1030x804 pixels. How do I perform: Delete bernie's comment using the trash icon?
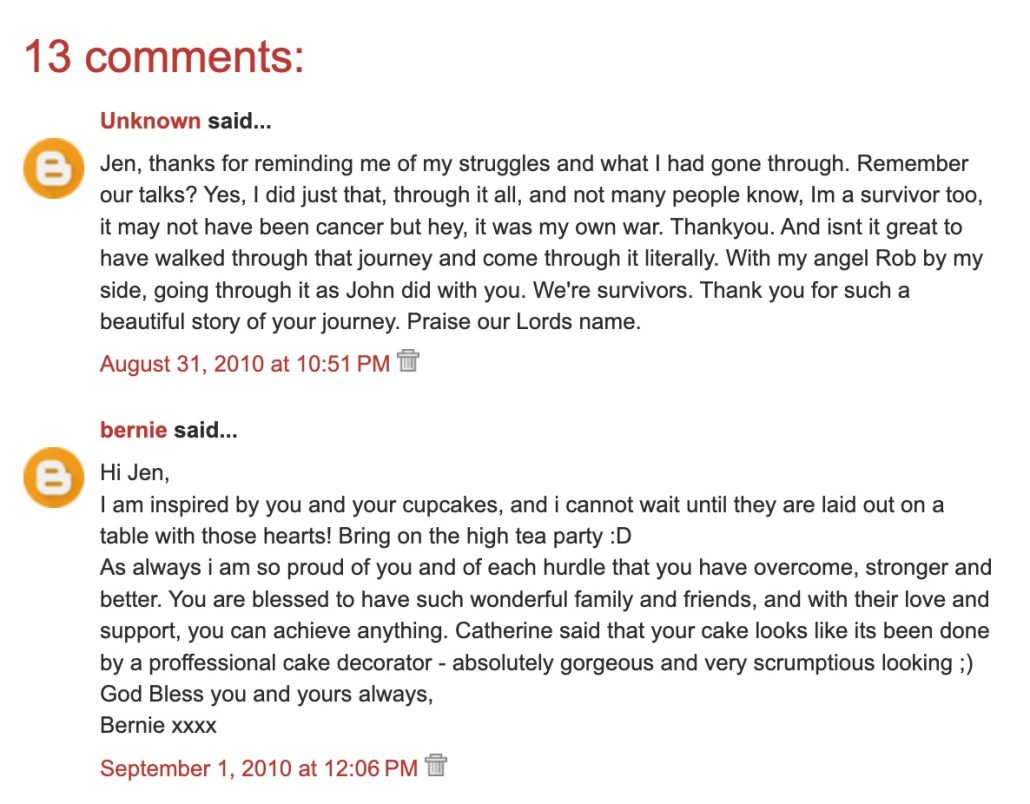tap(435, 766)
